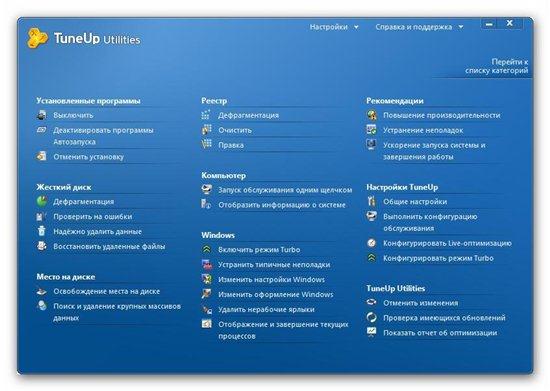Launch Проверить на ошибки
This screenshot has width=550, height=391.
tap(93, 217)
